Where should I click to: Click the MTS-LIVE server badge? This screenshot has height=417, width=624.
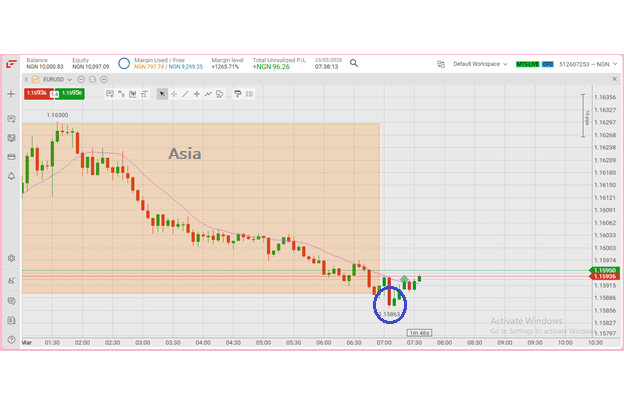527,64
